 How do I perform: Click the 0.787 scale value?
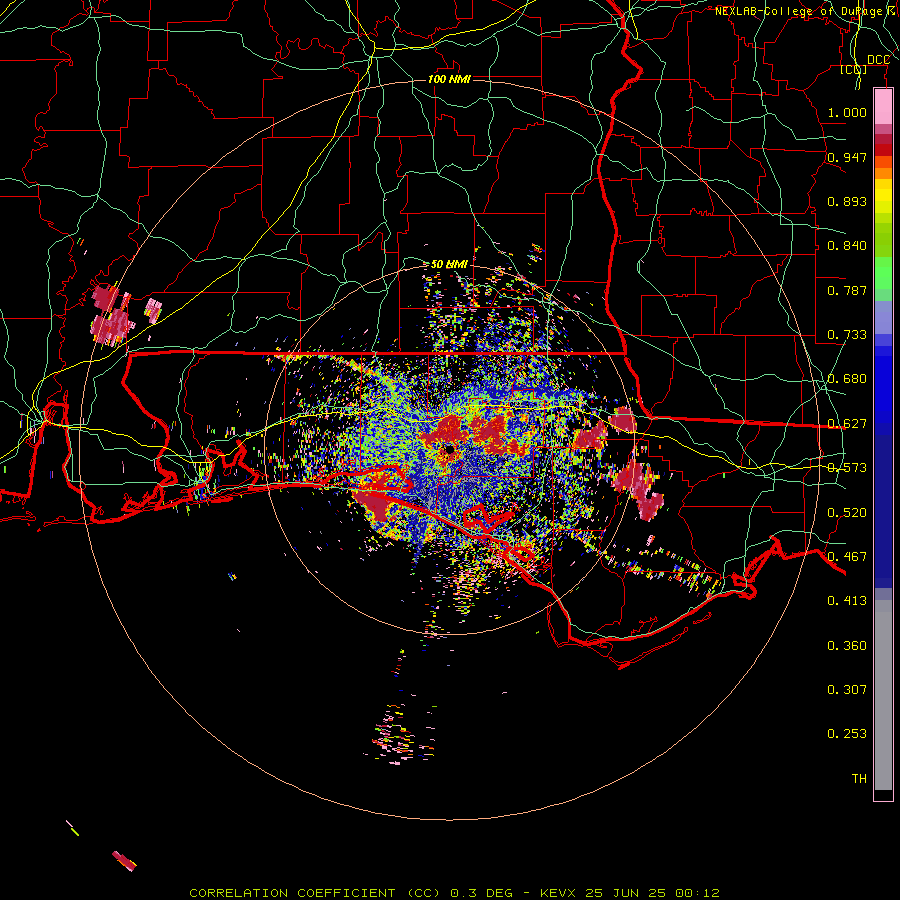pyautogui.click(x=847, y=290)
